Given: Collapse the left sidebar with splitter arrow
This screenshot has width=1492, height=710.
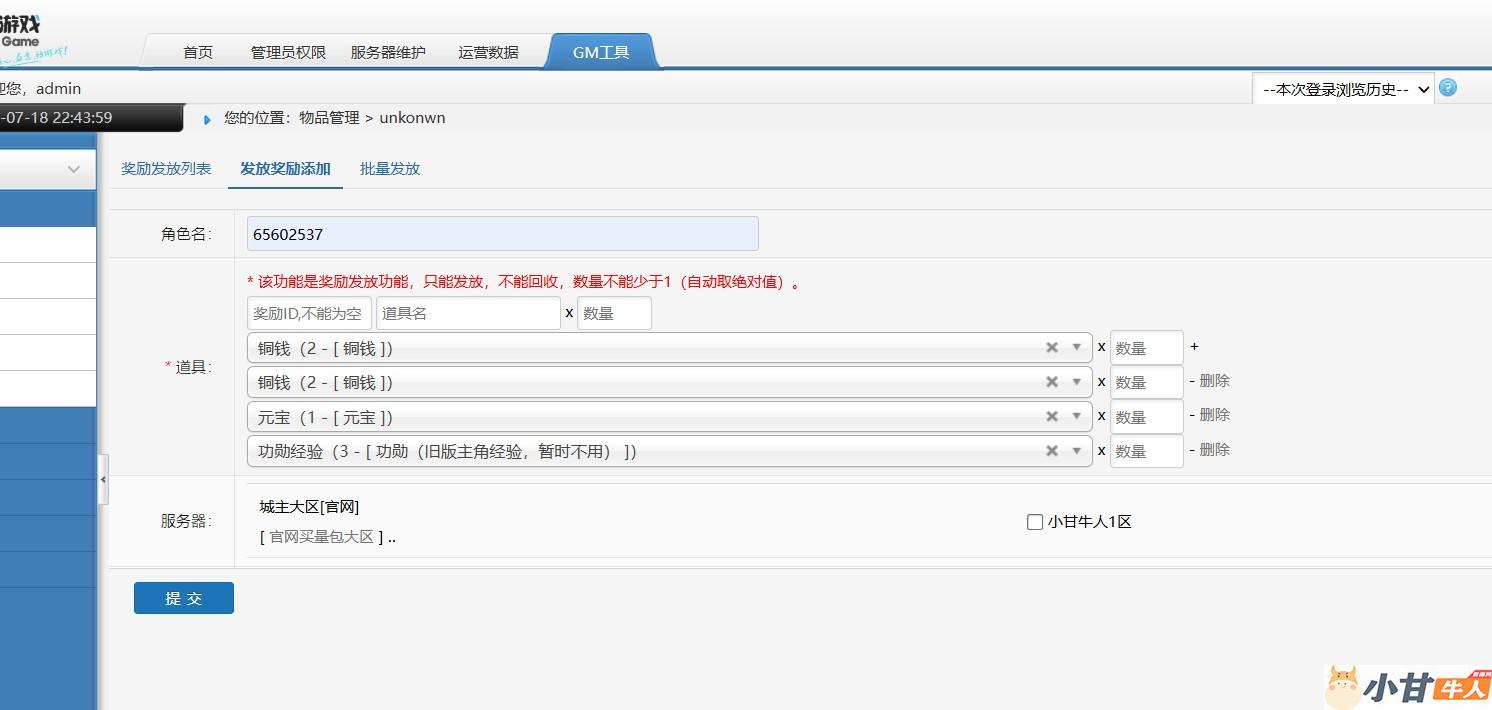Looking at the screenshot, I should (103, 480).
